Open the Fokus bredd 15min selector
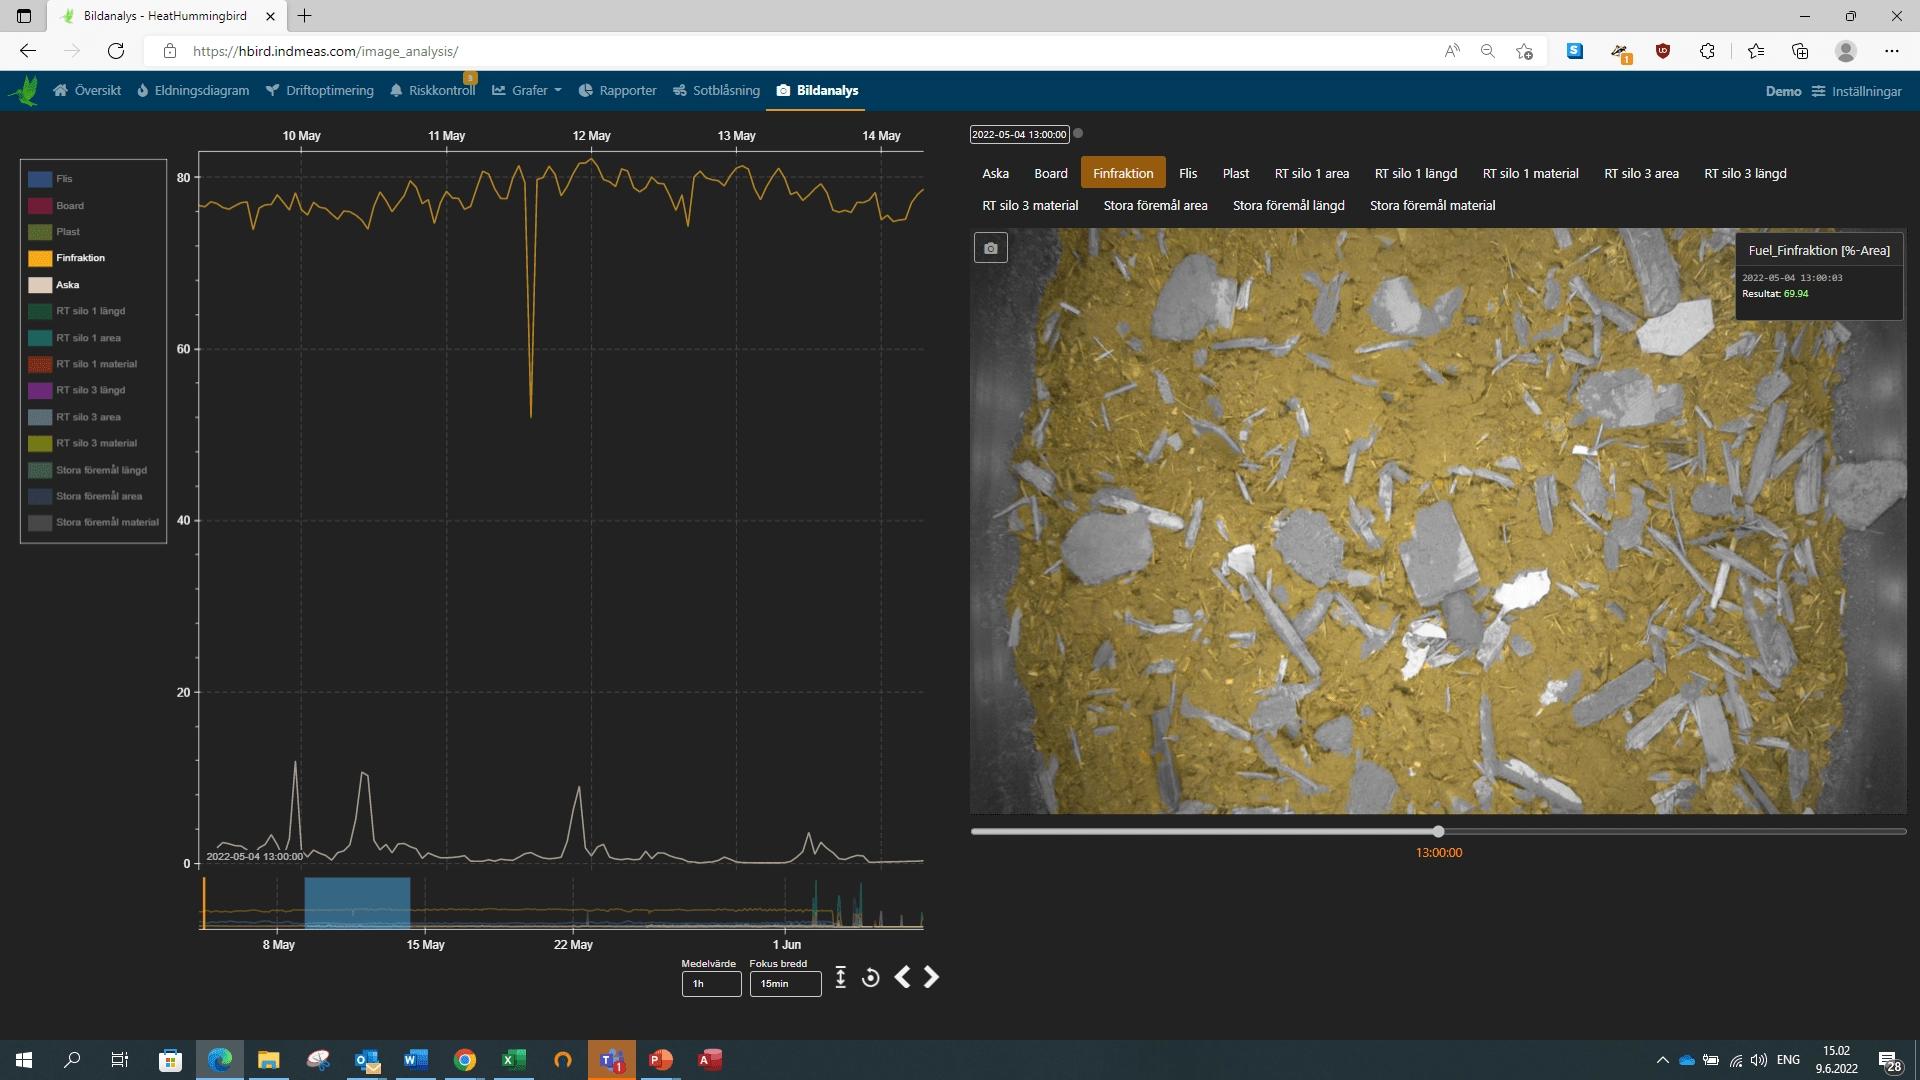This screenshot has height=1080, width=1920. click(785, 984)
